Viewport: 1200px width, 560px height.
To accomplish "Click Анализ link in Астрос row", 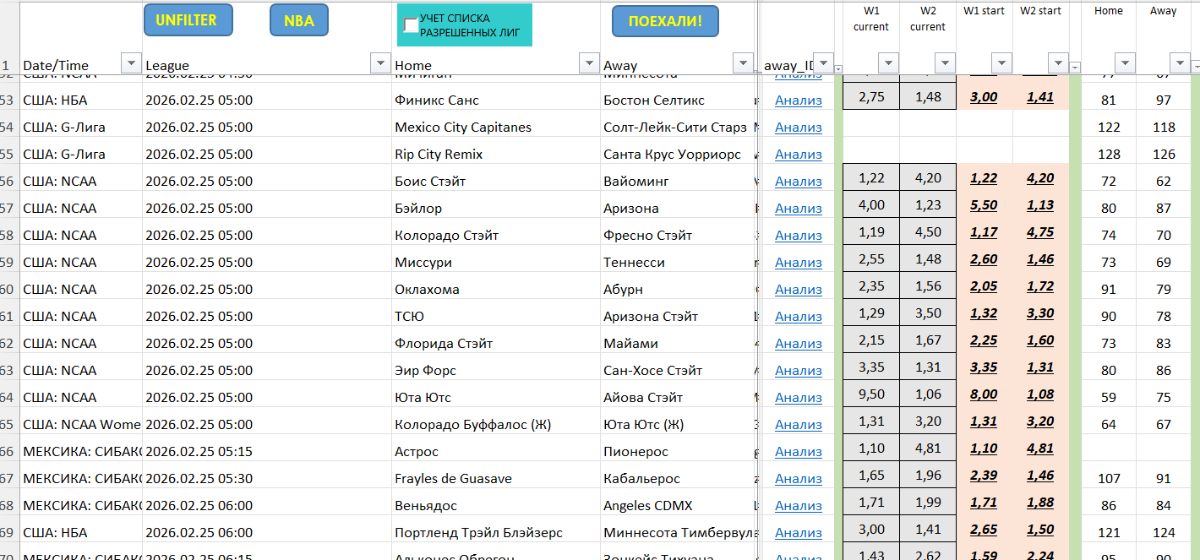I will coord(798,451).
